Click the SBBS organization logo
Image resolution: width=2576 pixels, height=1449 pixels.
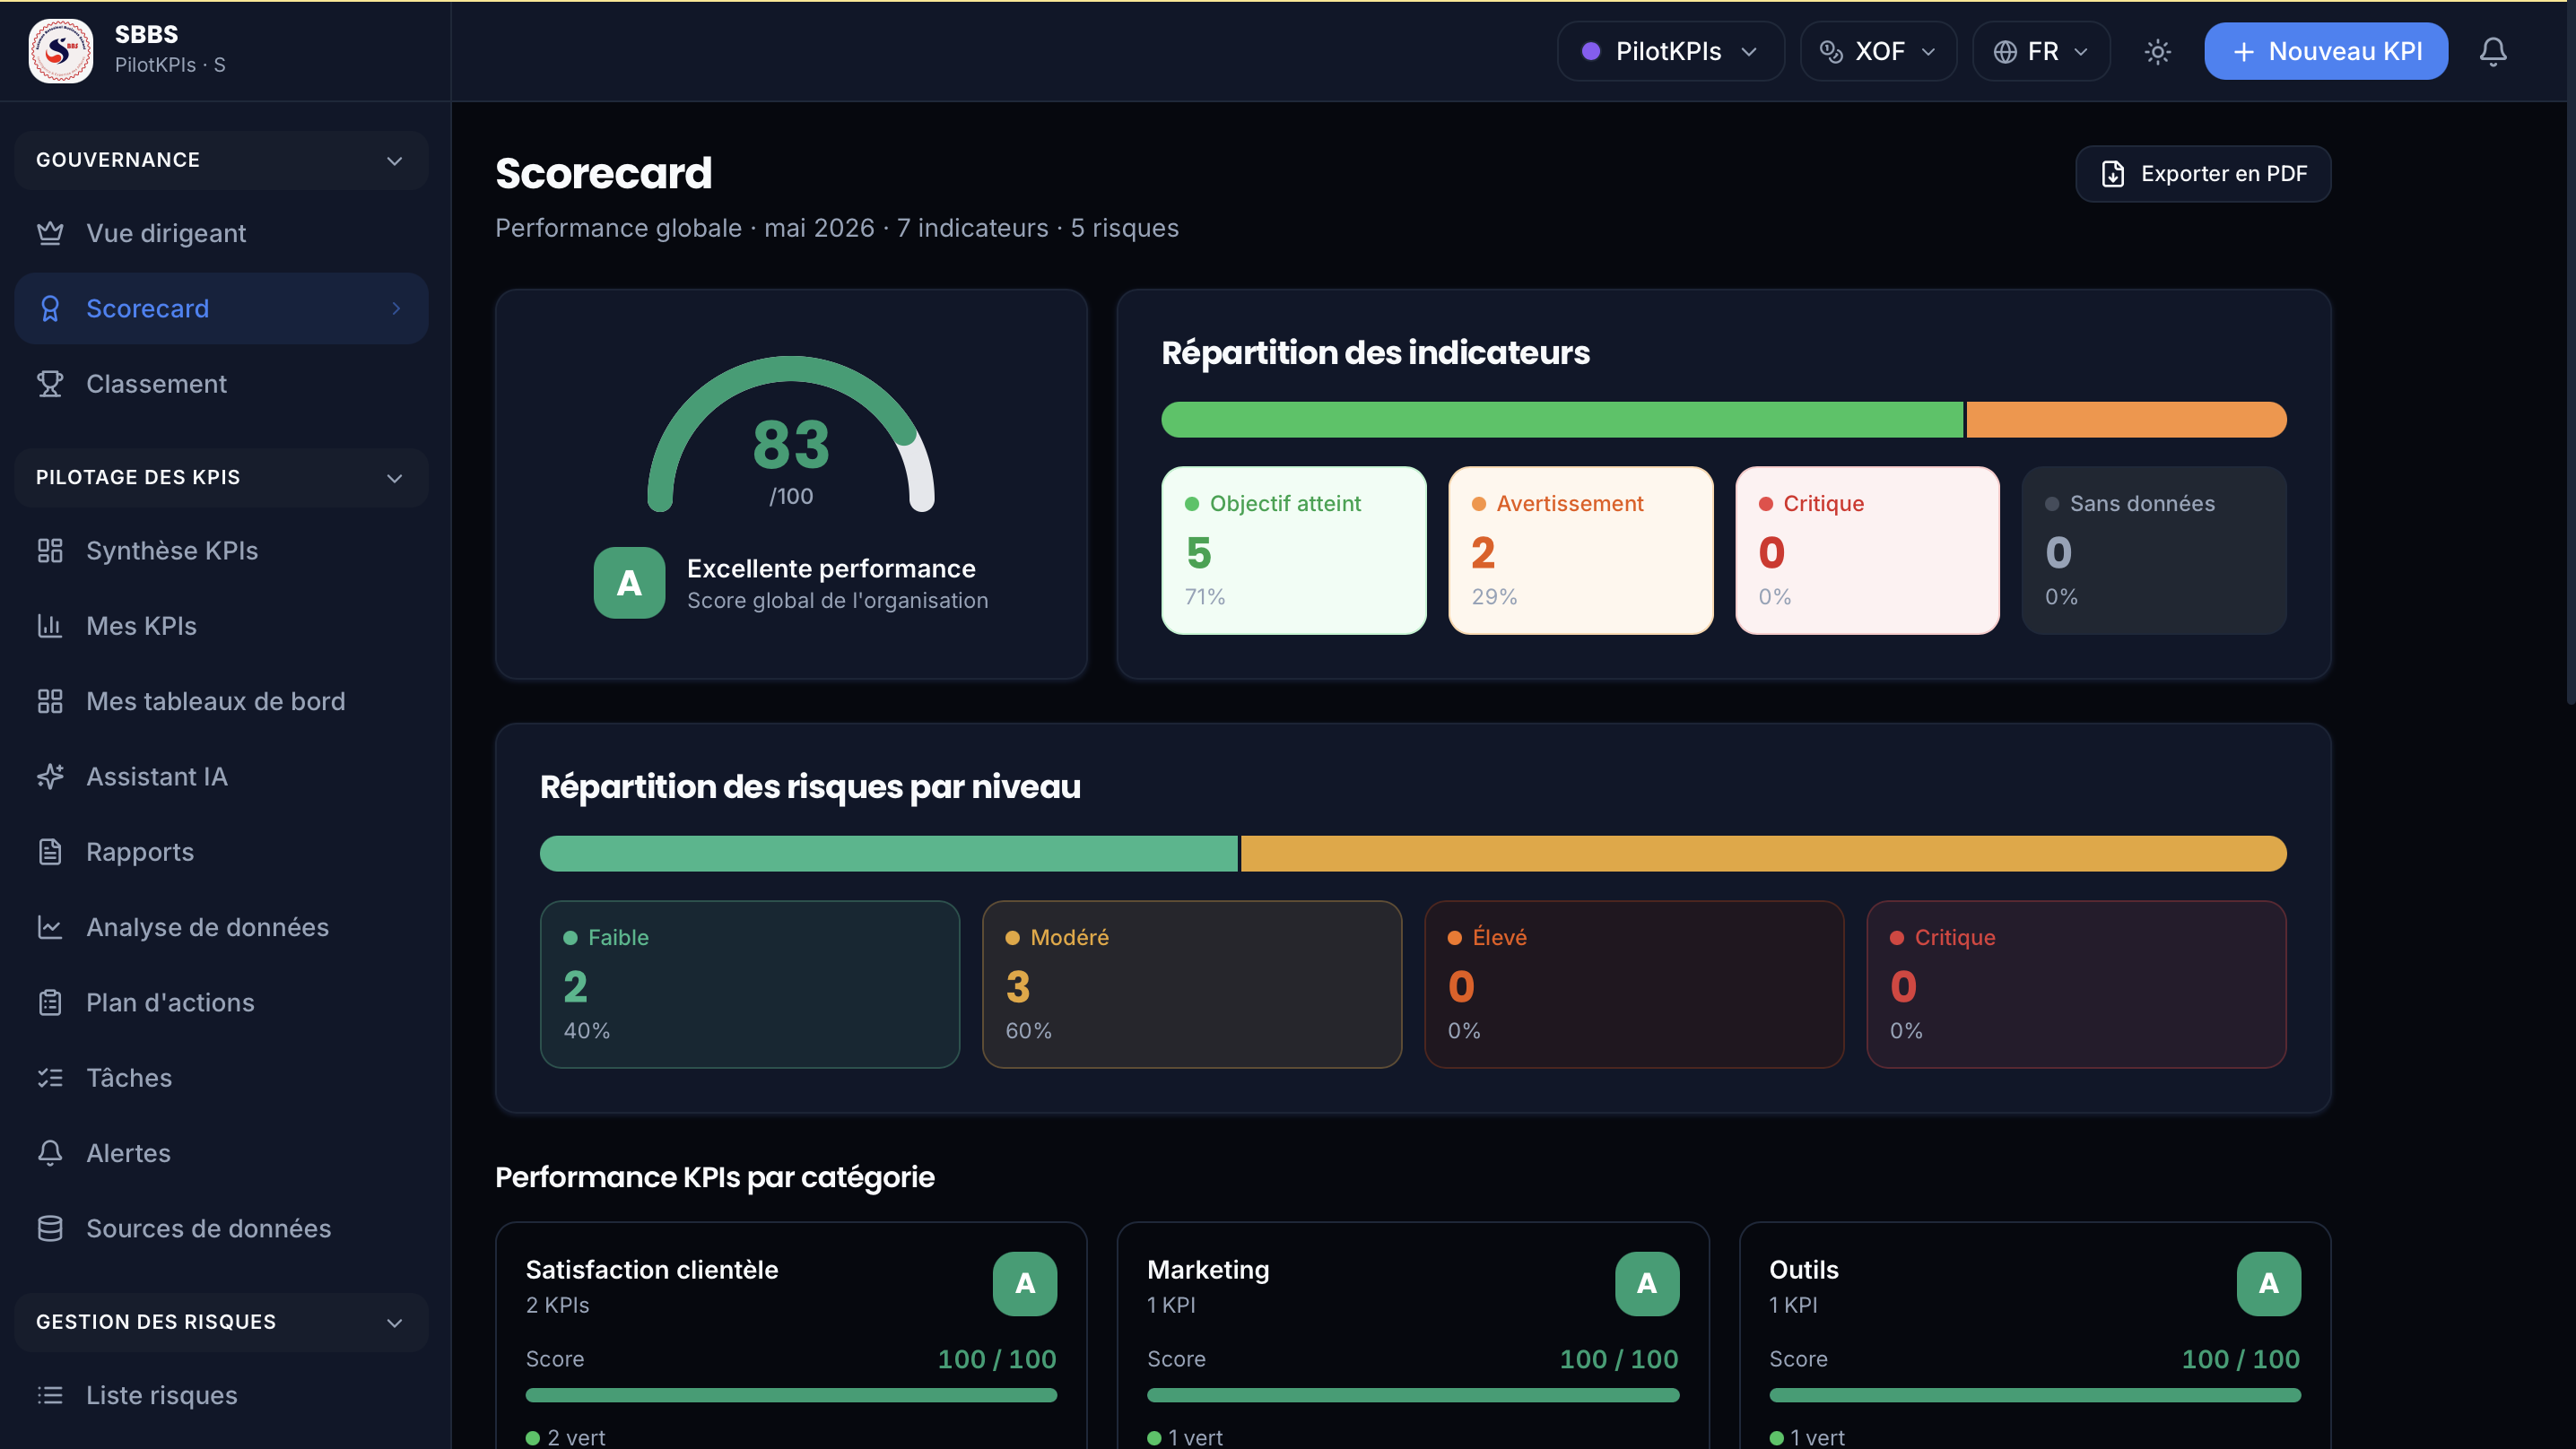[x=61, y=50]
